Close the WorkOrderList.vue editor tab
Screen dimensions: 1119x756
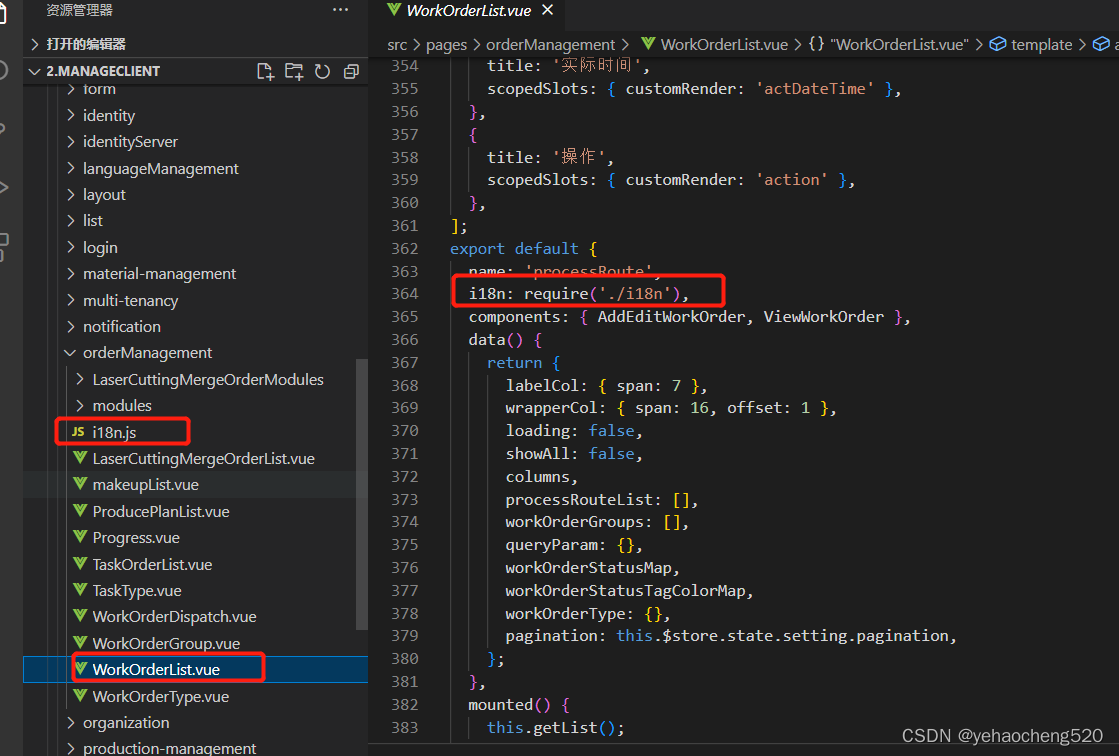547,10
